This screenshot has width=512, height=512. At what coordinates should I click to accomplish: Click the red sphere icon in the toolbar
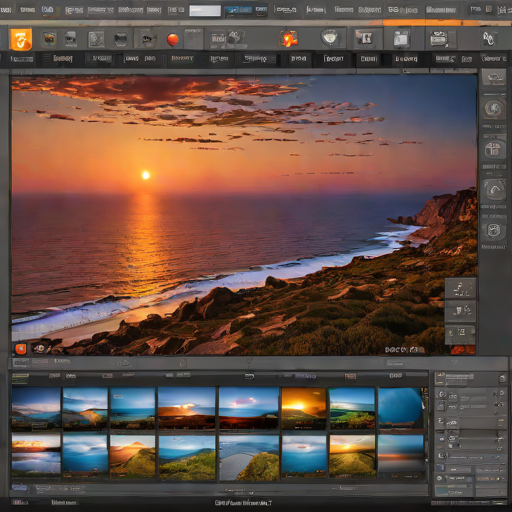pyautogui.click(x=172, y=39)
